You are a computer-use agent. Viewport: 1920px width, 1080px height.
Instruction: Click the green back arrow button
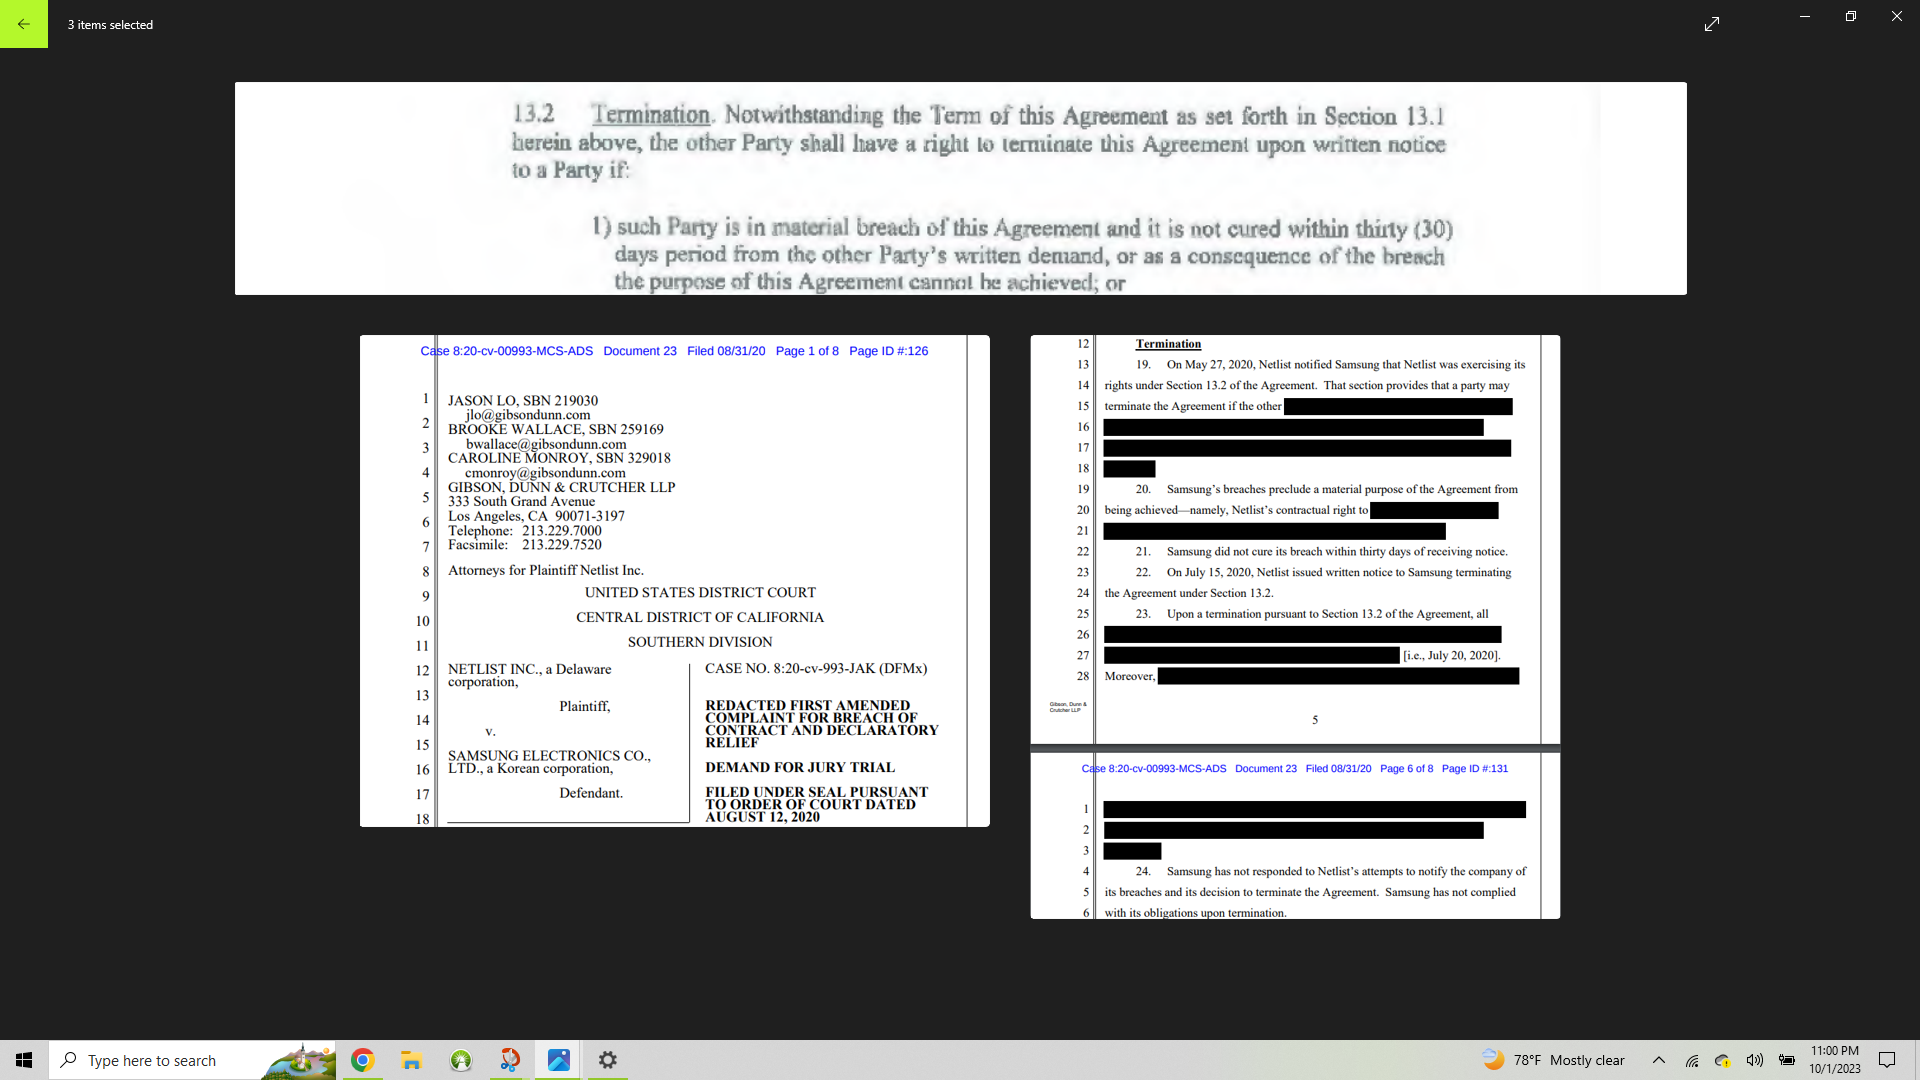(24, 24)
